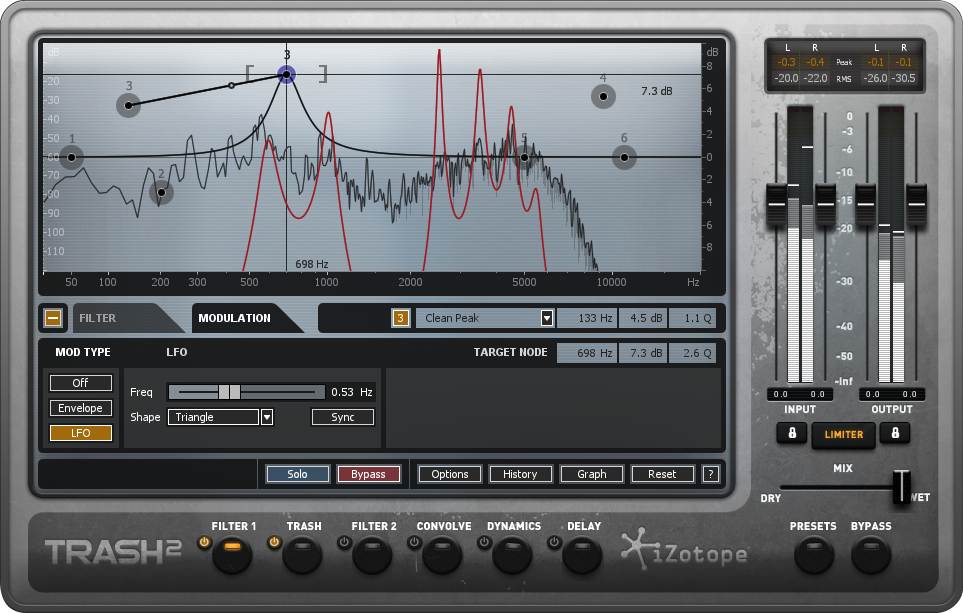Click the input link lock icon

[x=792, y=433]
